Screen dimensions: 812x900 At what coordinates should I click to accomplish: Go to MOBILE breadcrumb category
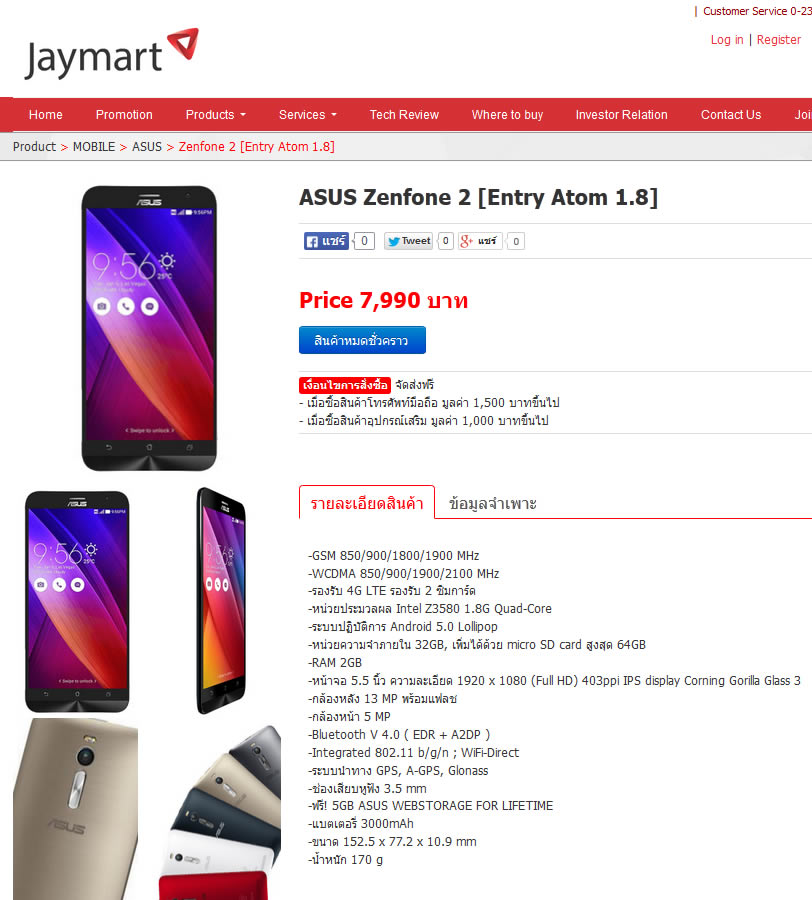pyautogui.click(x=94, y=147)
